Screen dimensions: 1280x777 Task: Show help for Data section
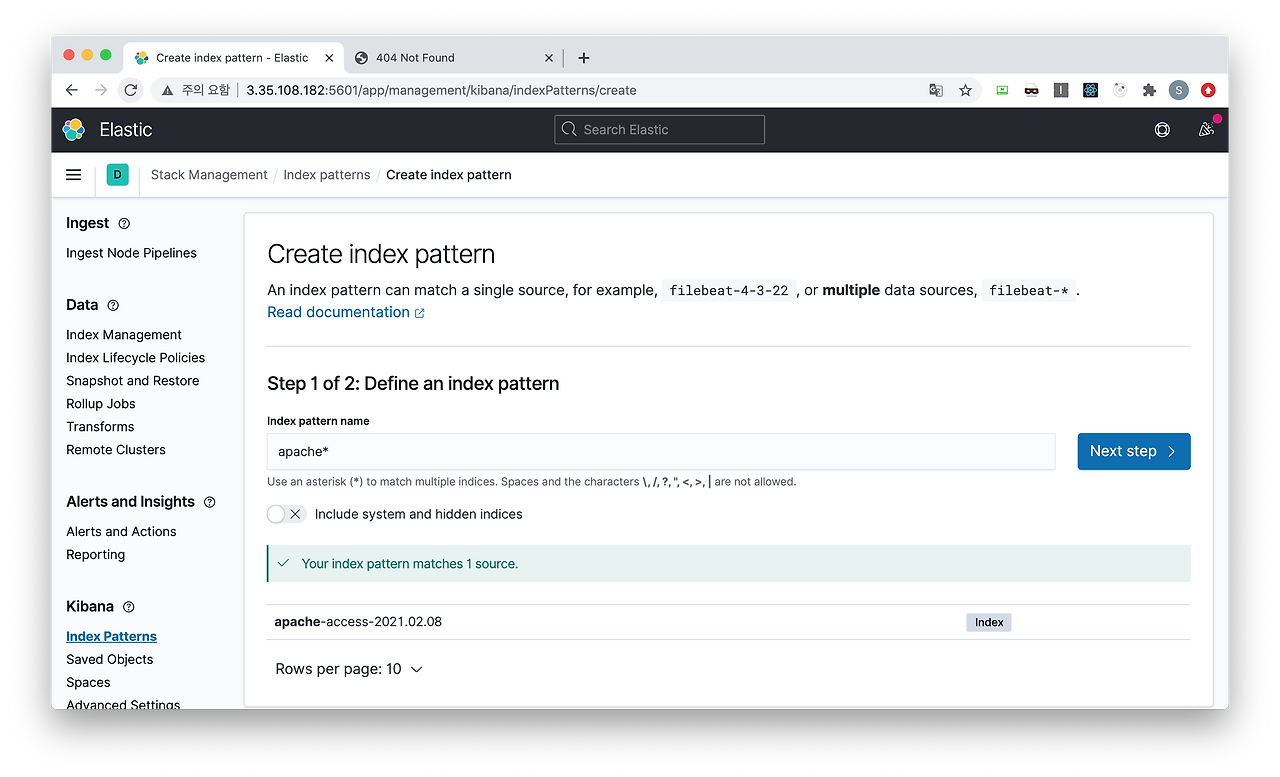pyautogui.click(x=113, y=306)
